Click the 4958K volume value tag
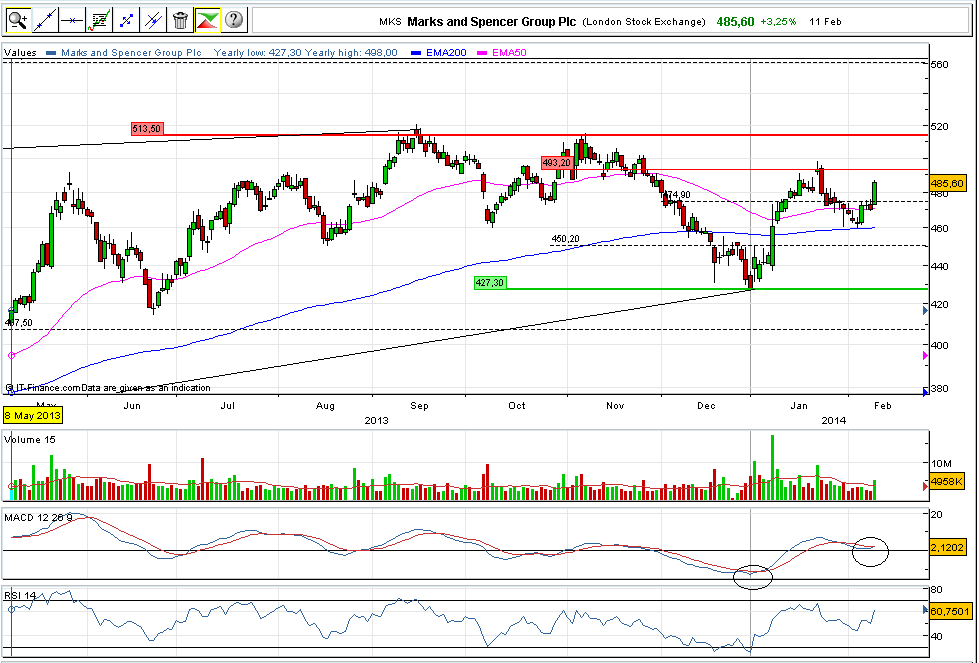 coord(947,481)
